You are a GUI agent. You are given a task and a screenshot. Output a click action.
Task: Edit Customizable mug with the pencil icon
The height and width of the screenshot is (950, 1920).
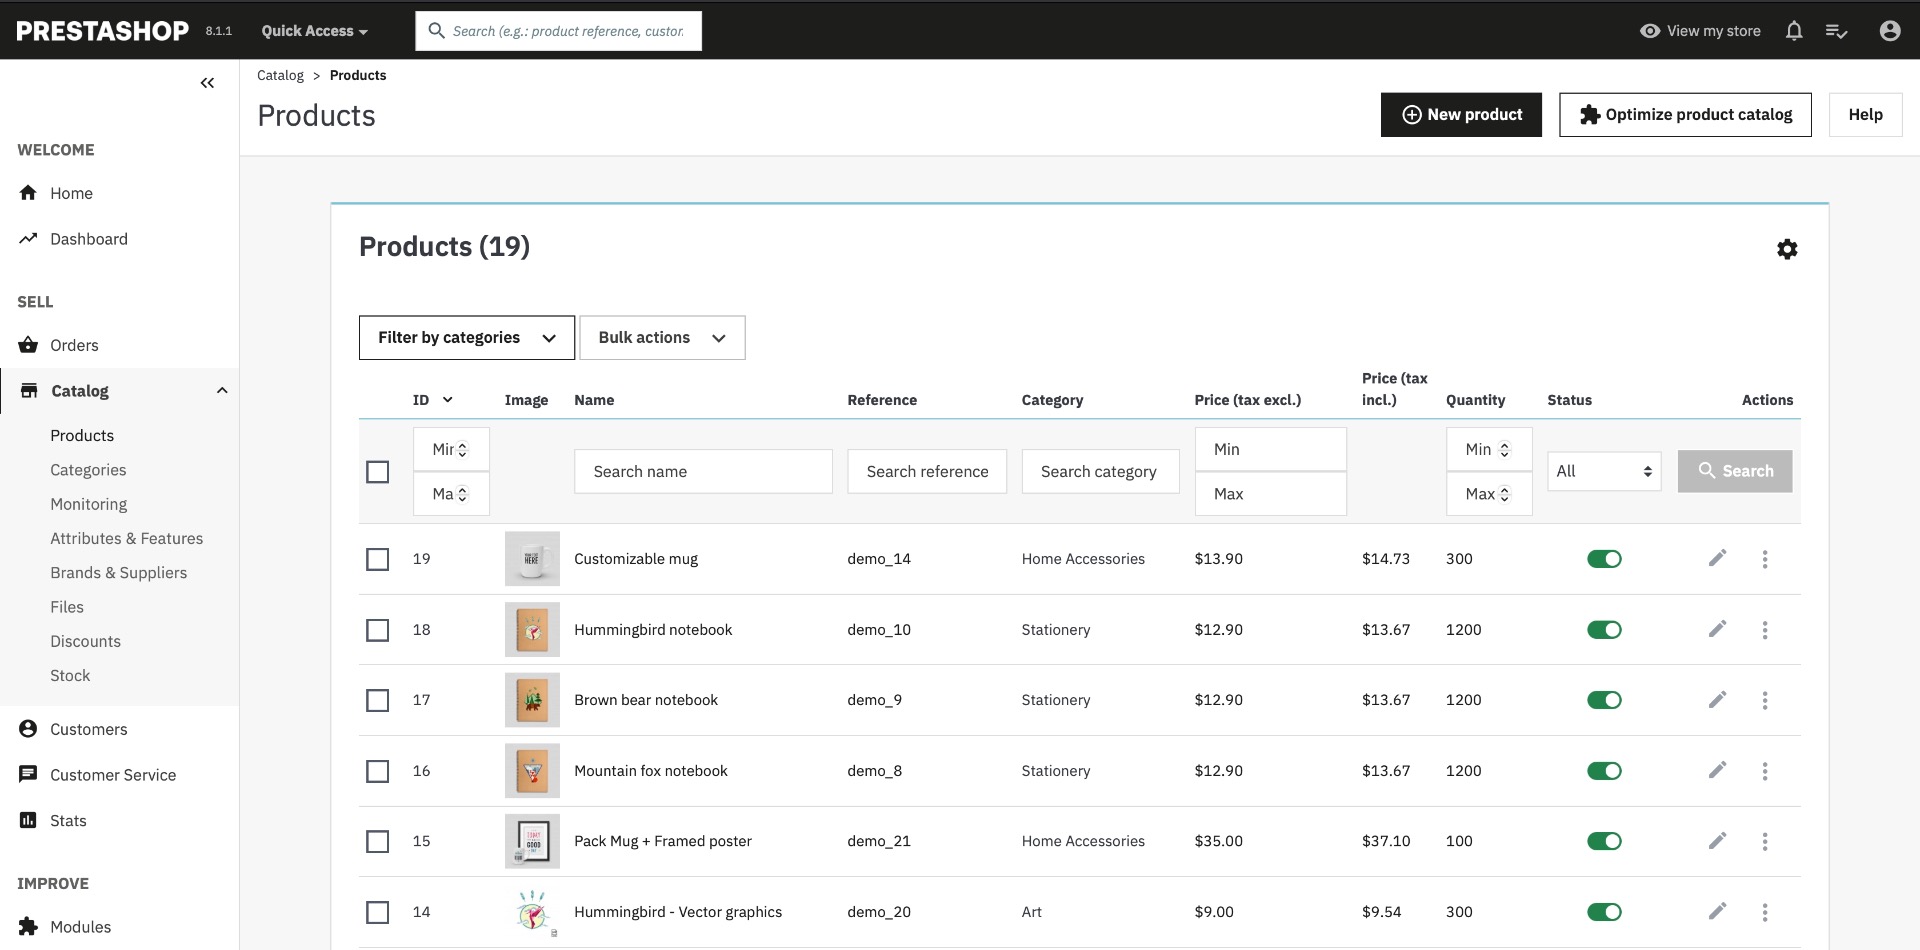click(1717, 559)
